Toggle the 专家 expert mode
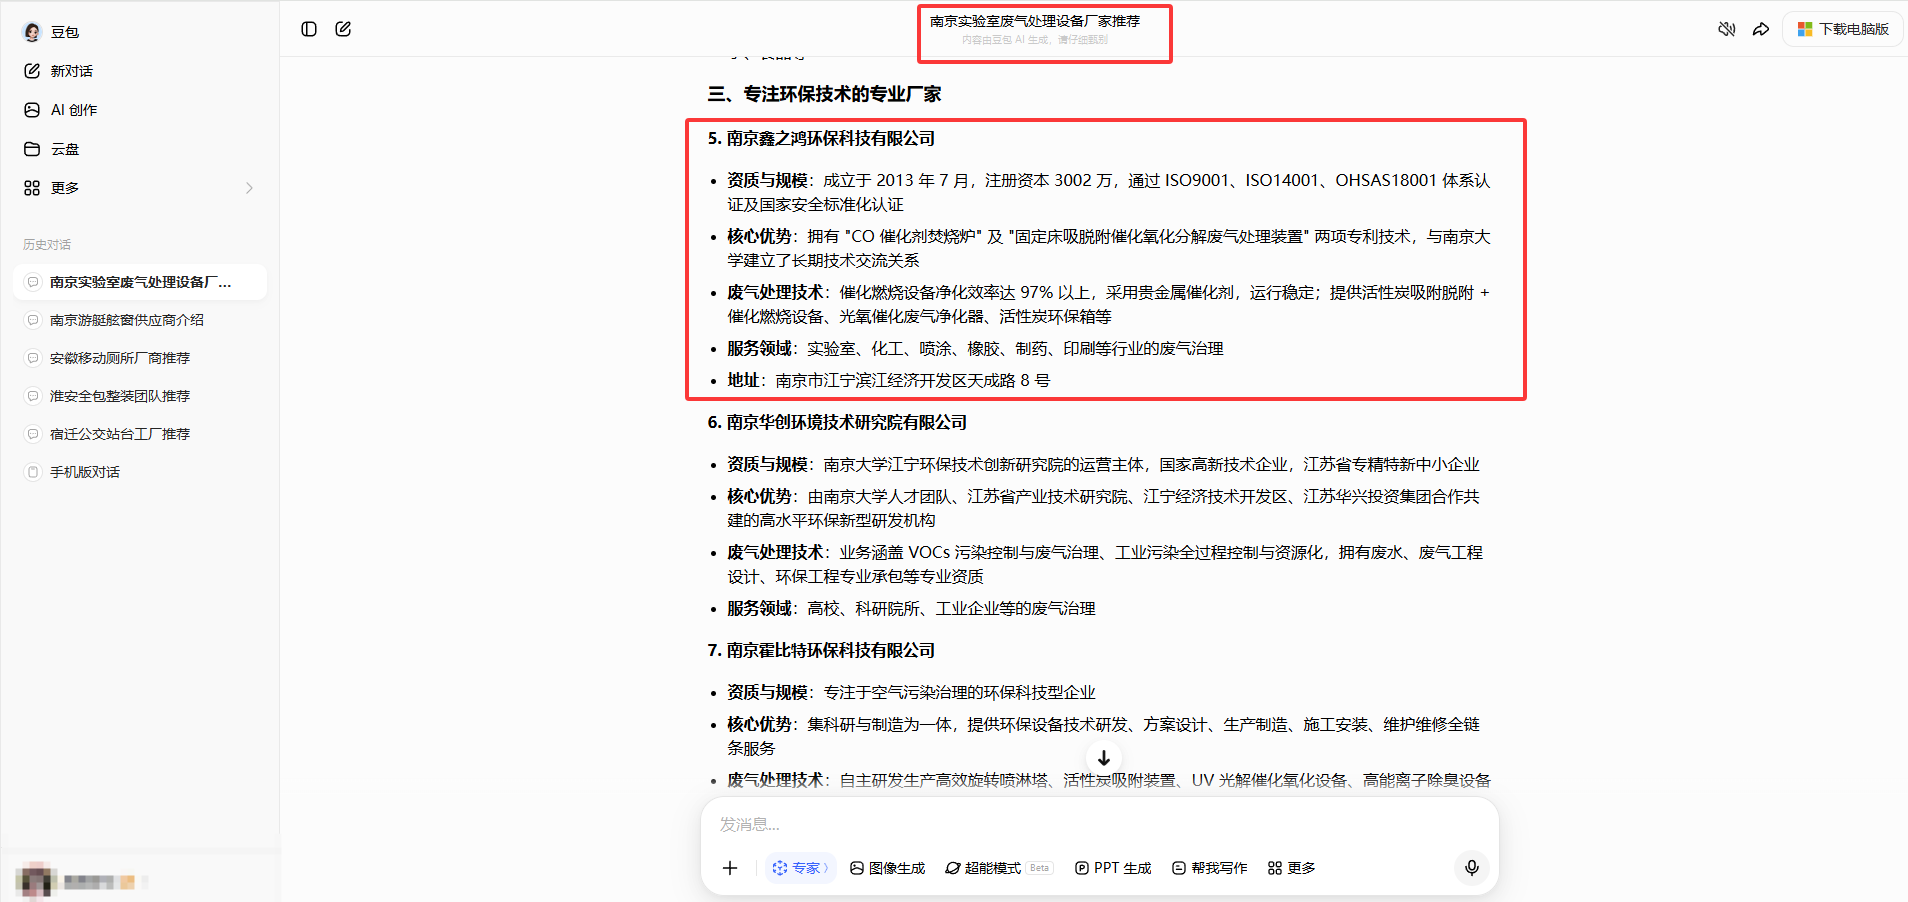The height and width of the screenshot is (902, 1908). (800, 868)
